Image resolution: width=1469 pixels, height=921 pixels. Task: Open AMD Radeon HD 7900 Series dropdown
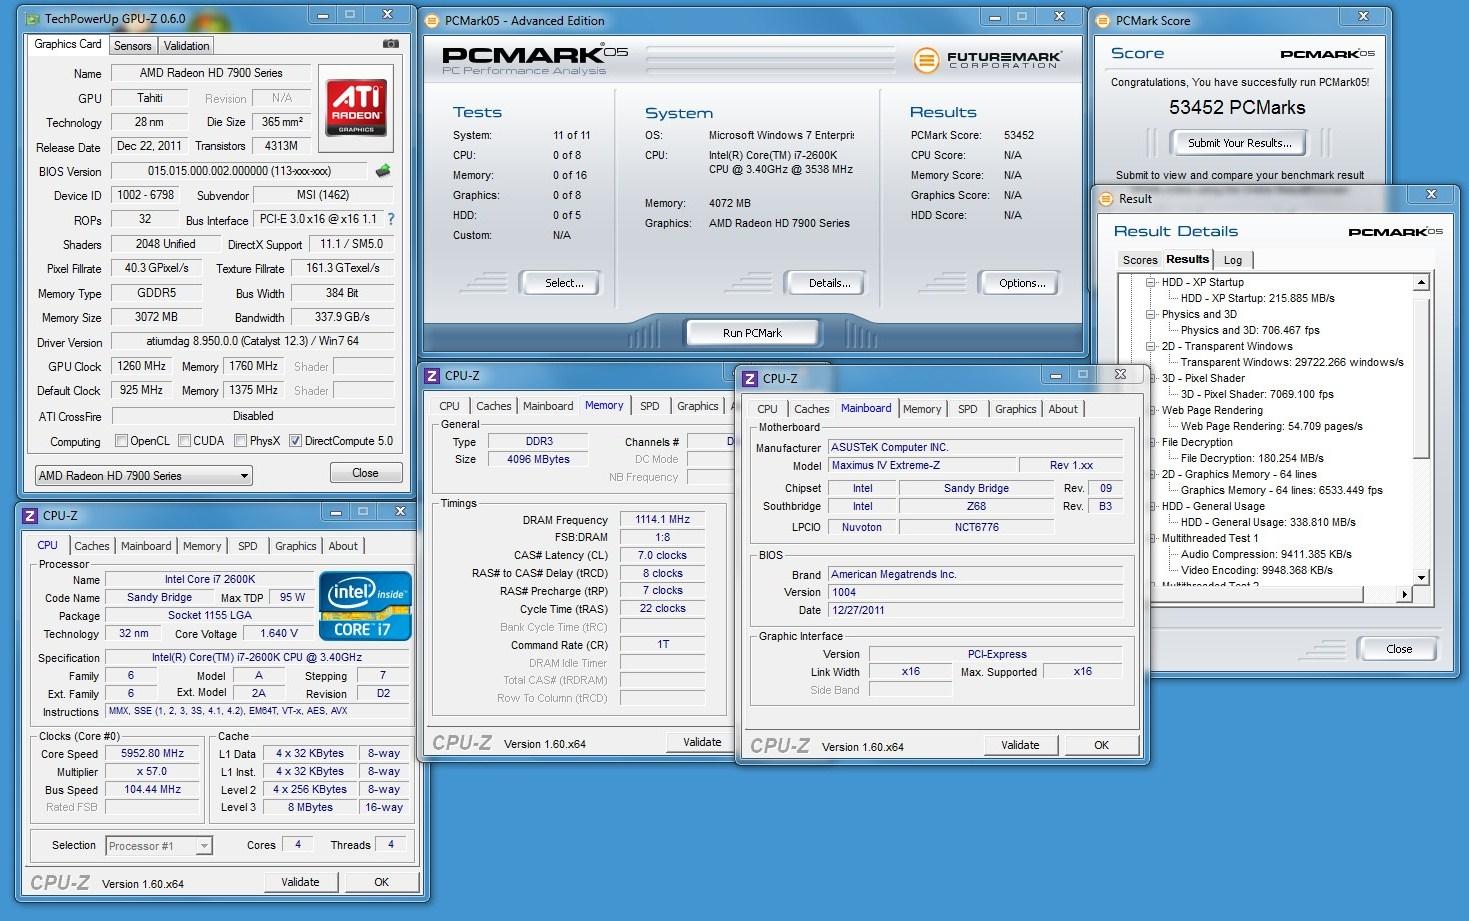click(143, 476)
